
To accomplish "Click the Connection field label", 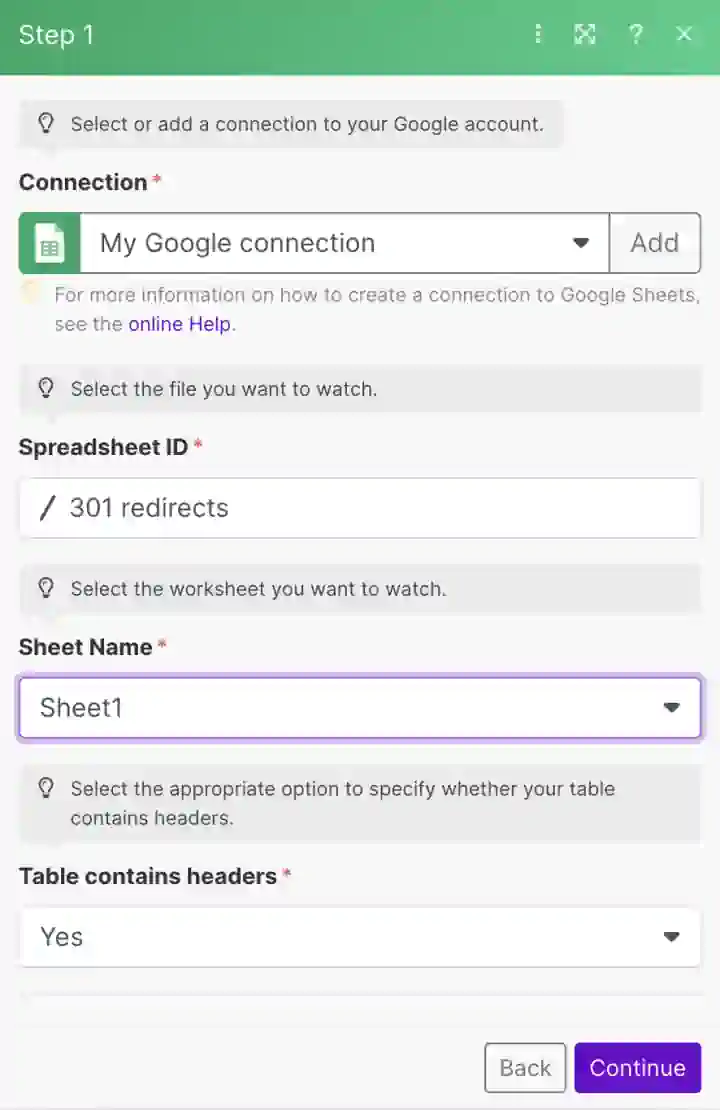I will (83, 182).
